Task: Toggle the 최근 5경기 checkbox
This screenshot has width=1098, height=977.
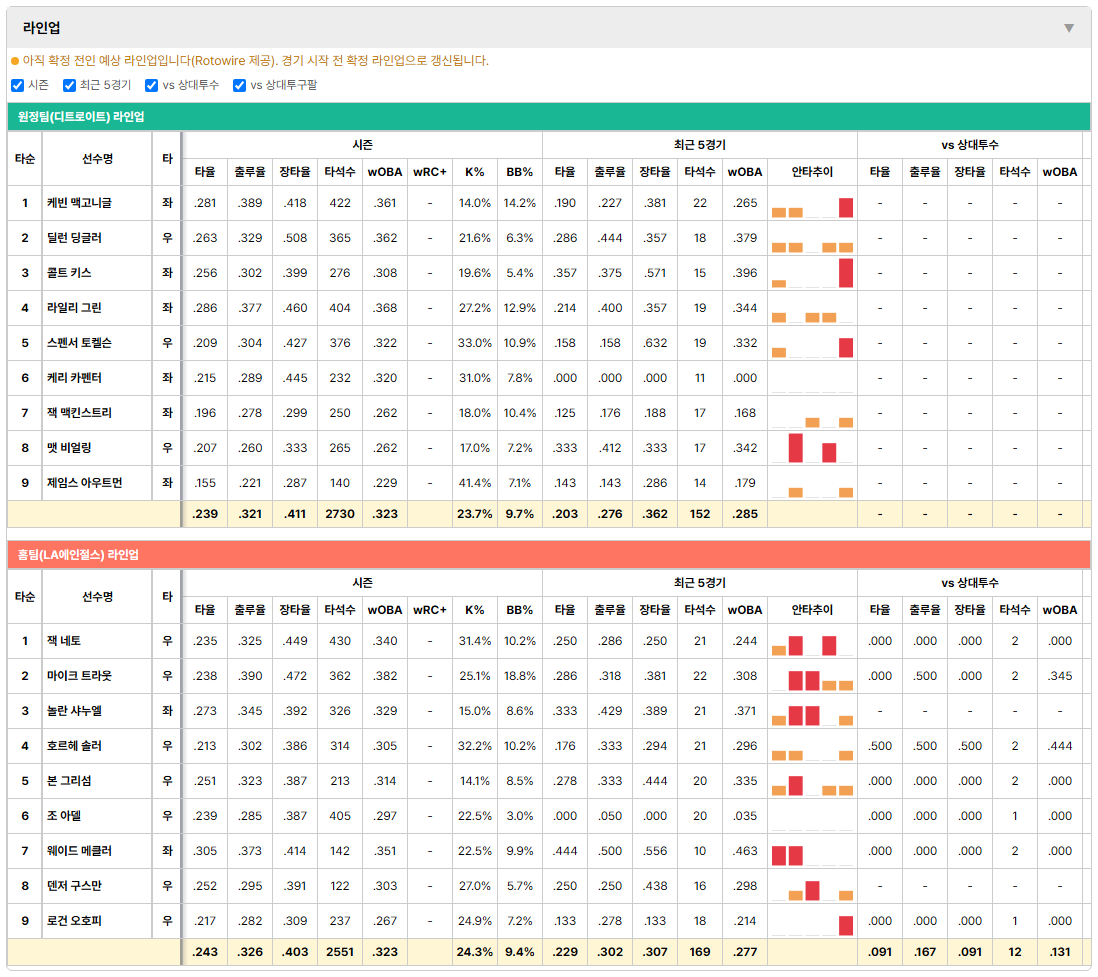Action: coord(69,85)
